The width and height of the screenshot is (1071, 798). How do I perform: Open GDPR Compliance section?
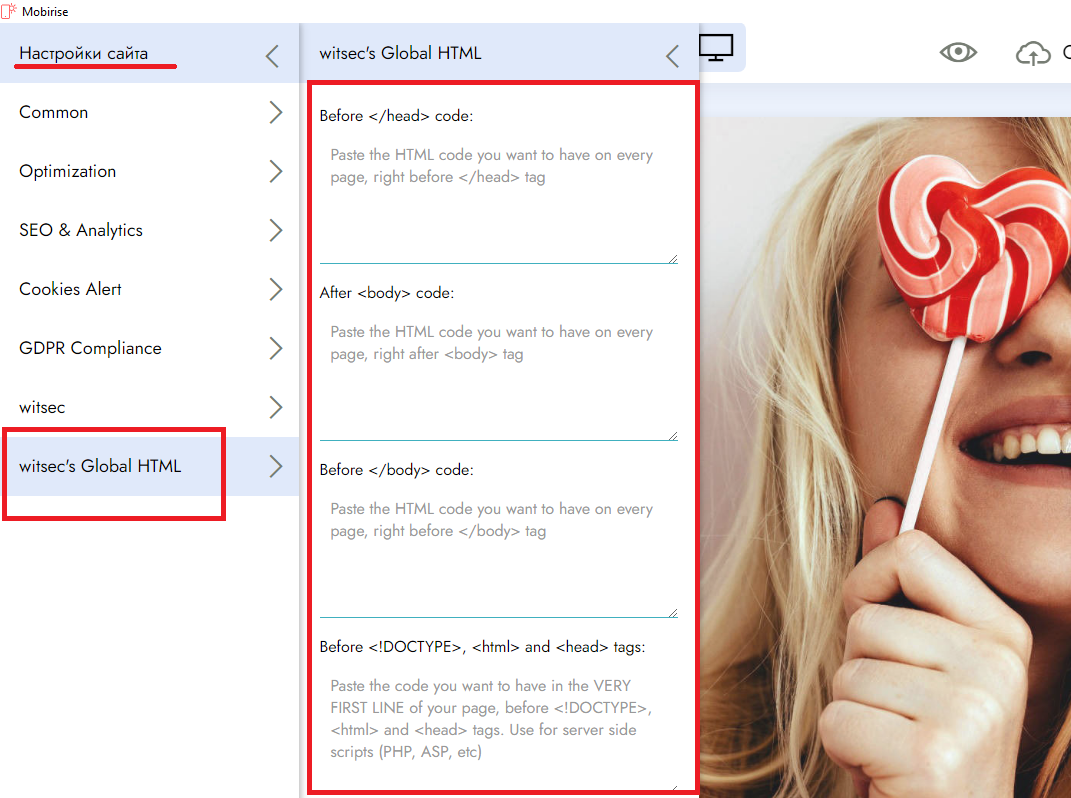(x=150, y=348)
